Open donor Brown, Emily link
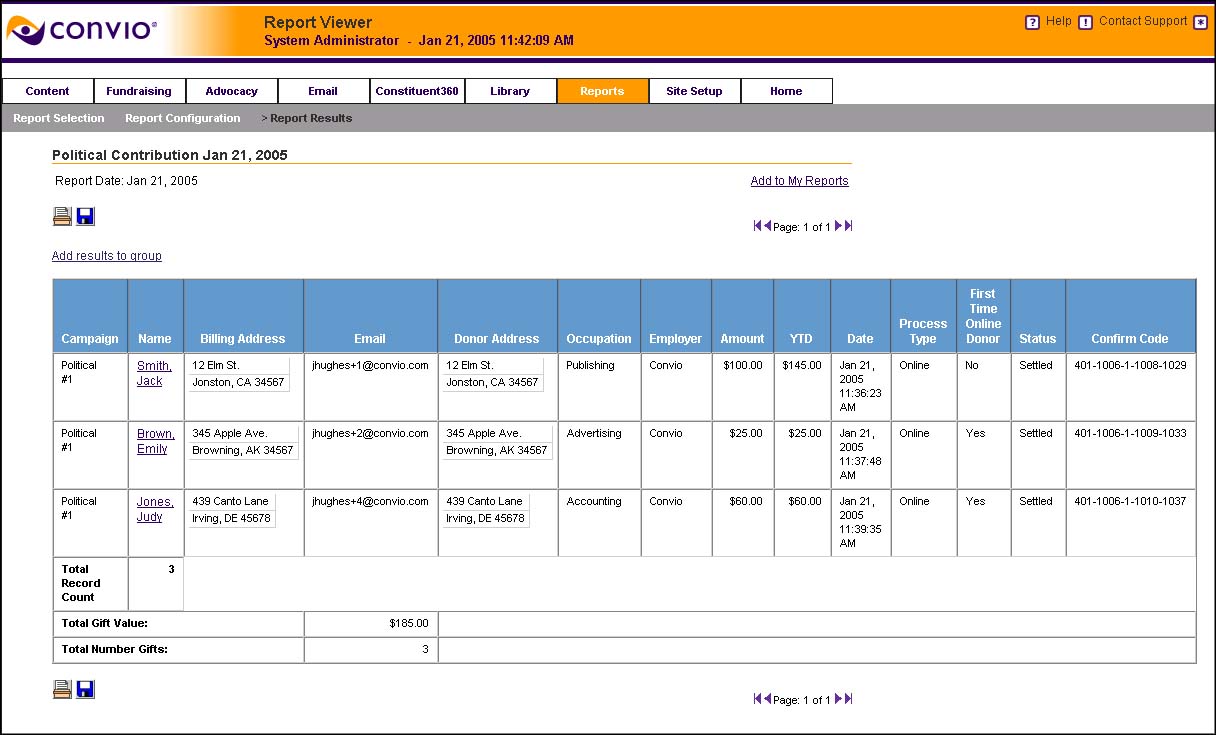The image size is (1216, 735). (x=156, y=441)
